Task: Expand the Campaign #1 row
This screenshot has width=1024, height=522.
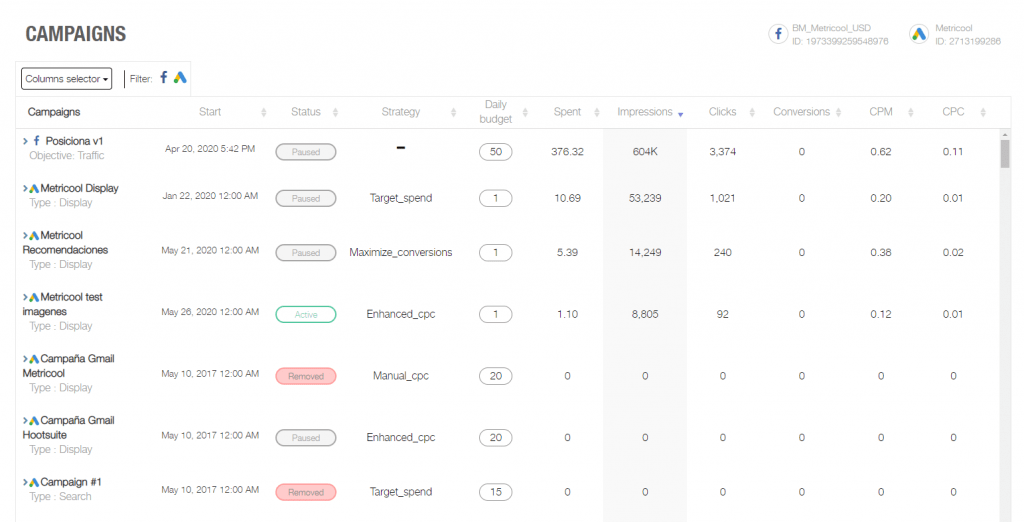Action: (25, 482)
